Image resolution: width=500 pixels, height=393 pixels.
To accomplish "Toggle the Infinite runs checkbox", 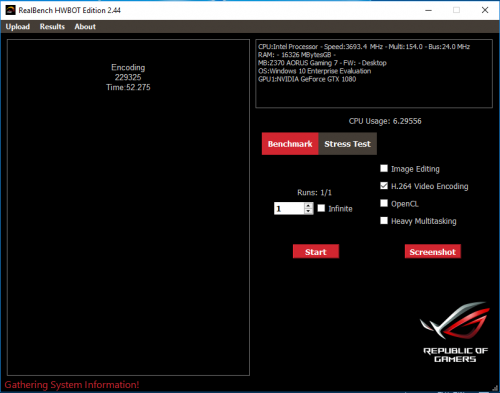I will pyautogui.click(x=321, y=208).
